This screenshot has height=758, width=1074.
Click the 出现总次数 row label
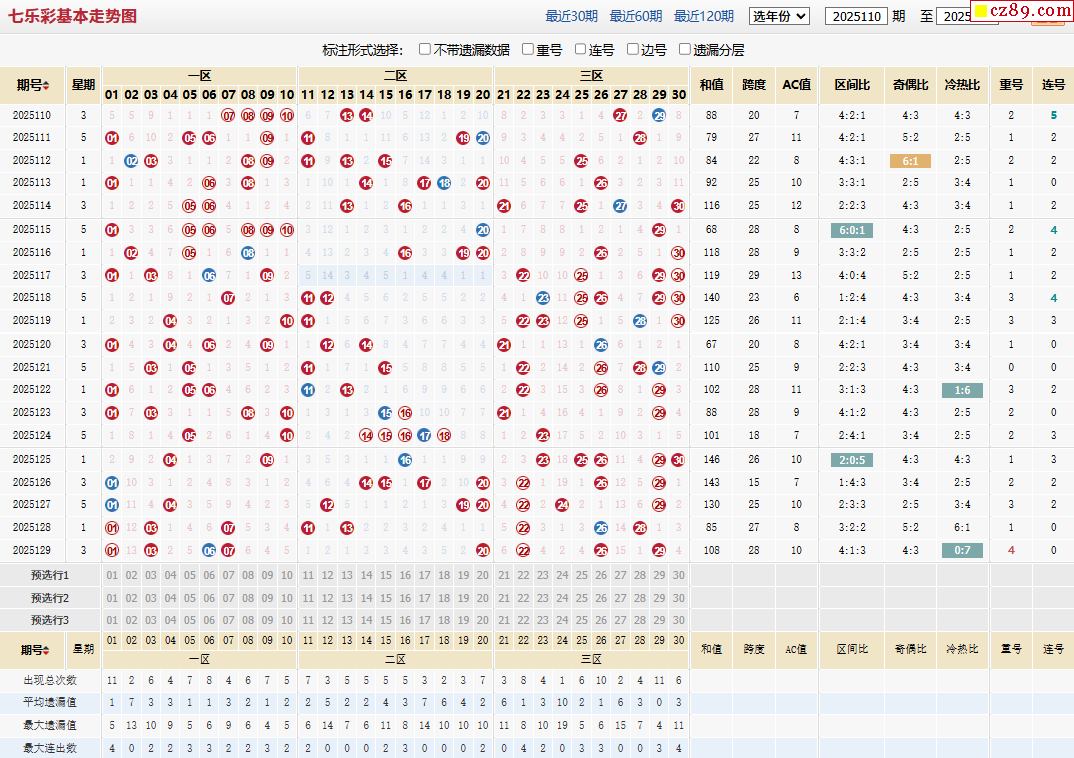(x=50, y=680)
